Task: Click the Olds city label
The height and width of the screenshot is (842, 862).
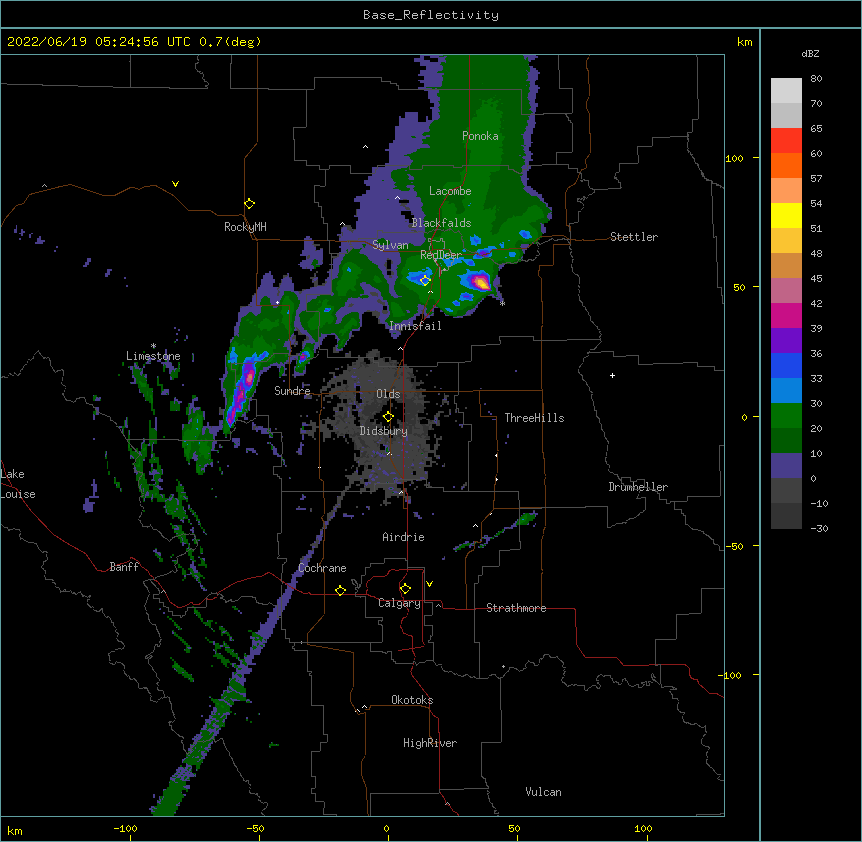Action: (x=388, y=394)
